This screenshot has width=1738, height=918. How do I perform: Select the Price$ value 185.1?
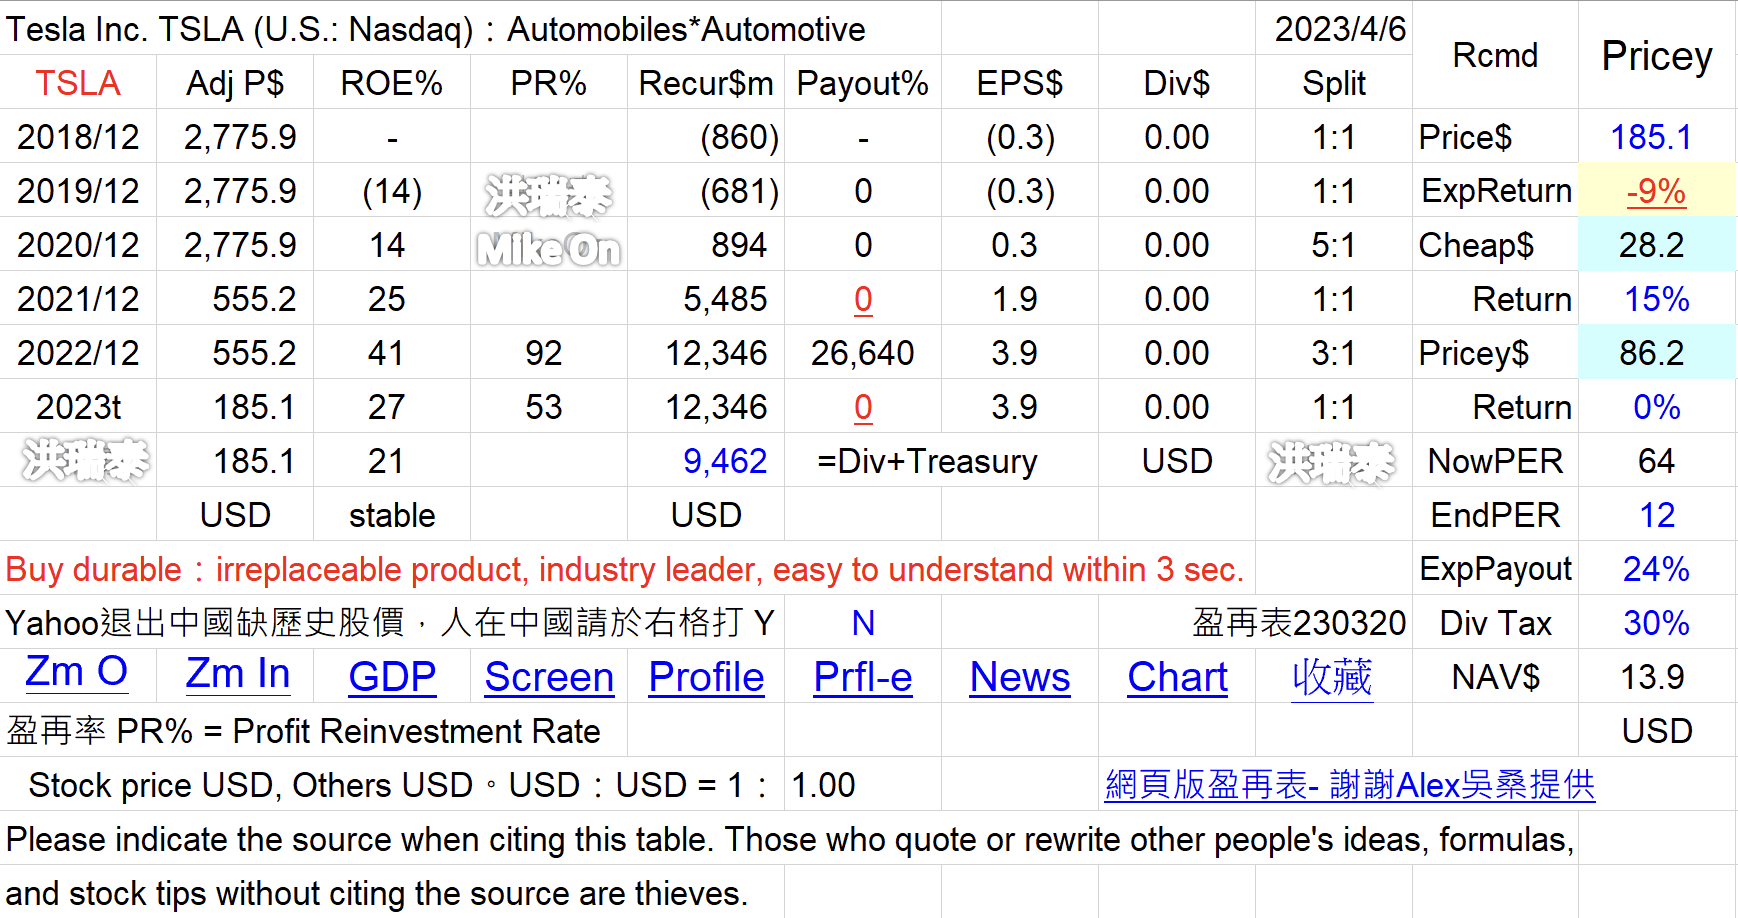click(x=1657, y=137)
